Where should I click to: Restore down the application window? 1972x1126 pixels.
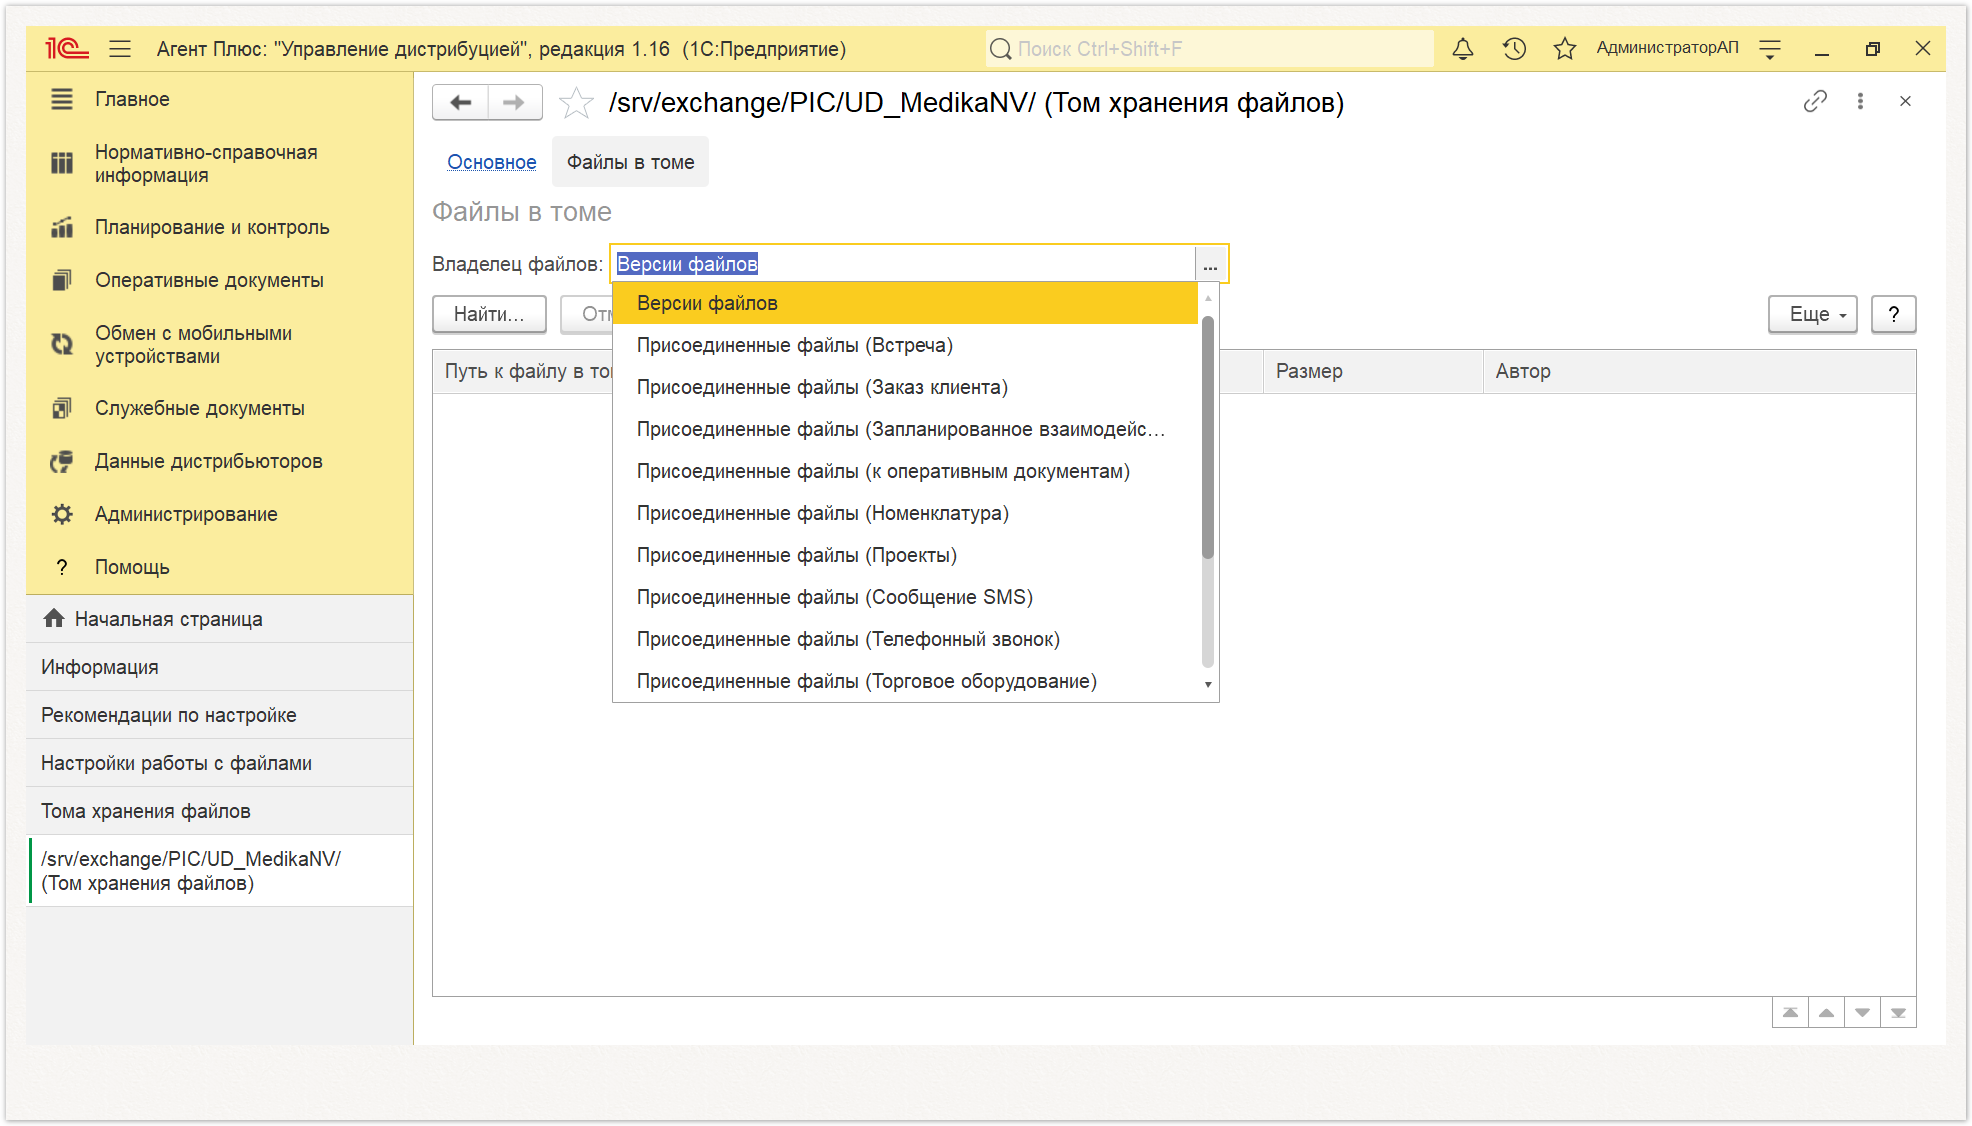(1872, 48)
